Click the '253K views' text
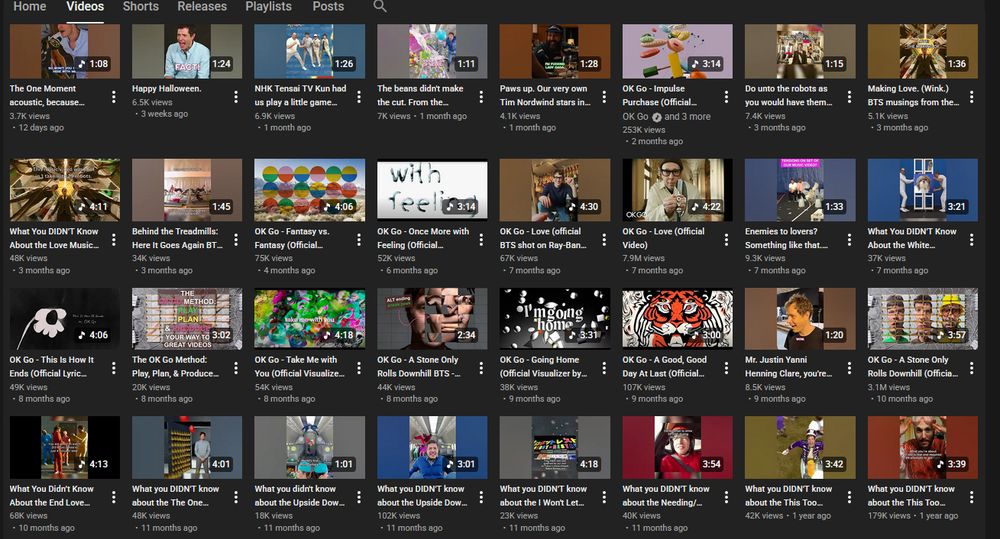The width and height of the screenshot is (1000, 539). [x=643, y=129]
